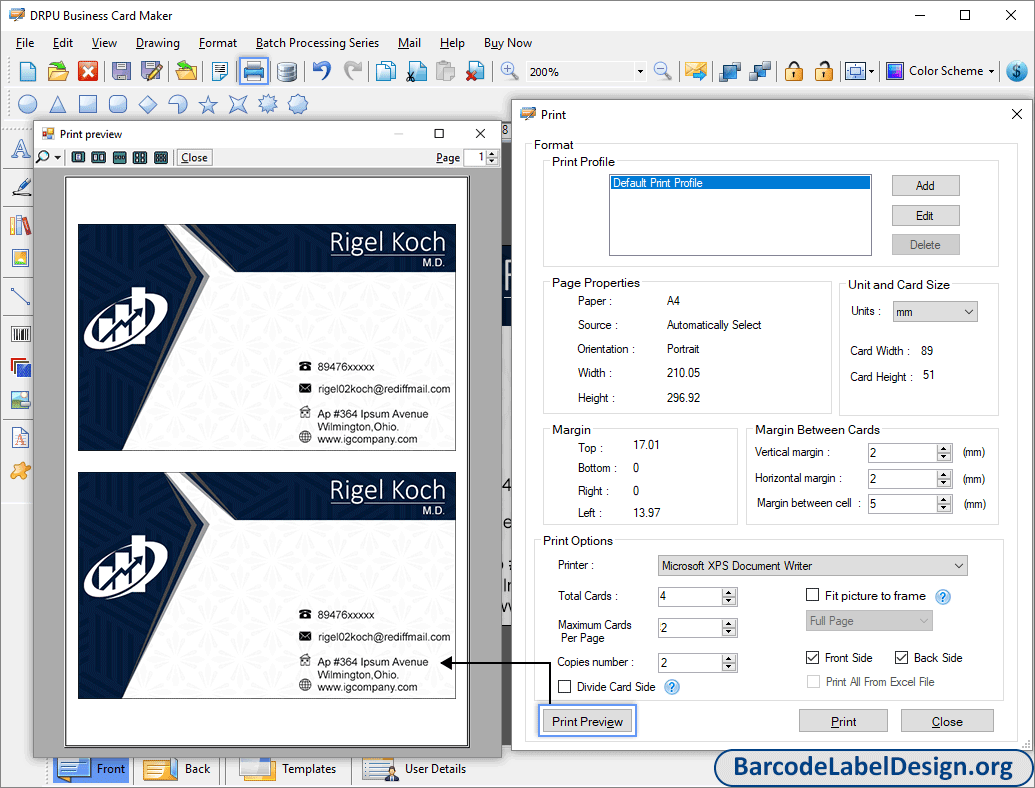Image resolution: width=1035 pixels, height=788 pixels.
Task: Click the Paste clipboard icon
Action: pyautogui.click(x=446, y=71)
